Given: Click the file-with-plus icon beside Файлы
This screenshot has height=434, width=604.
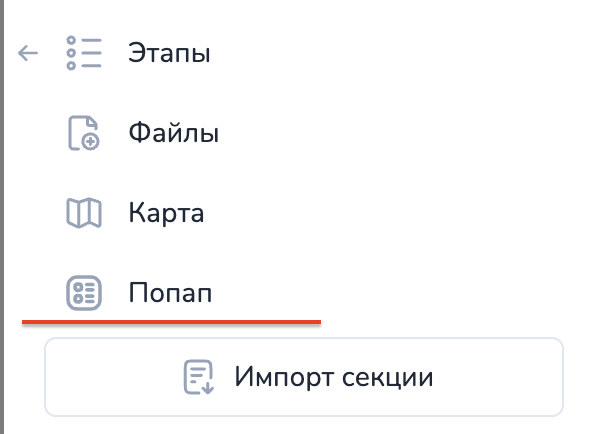Looking at the screenshot, I should coord(84,133).
